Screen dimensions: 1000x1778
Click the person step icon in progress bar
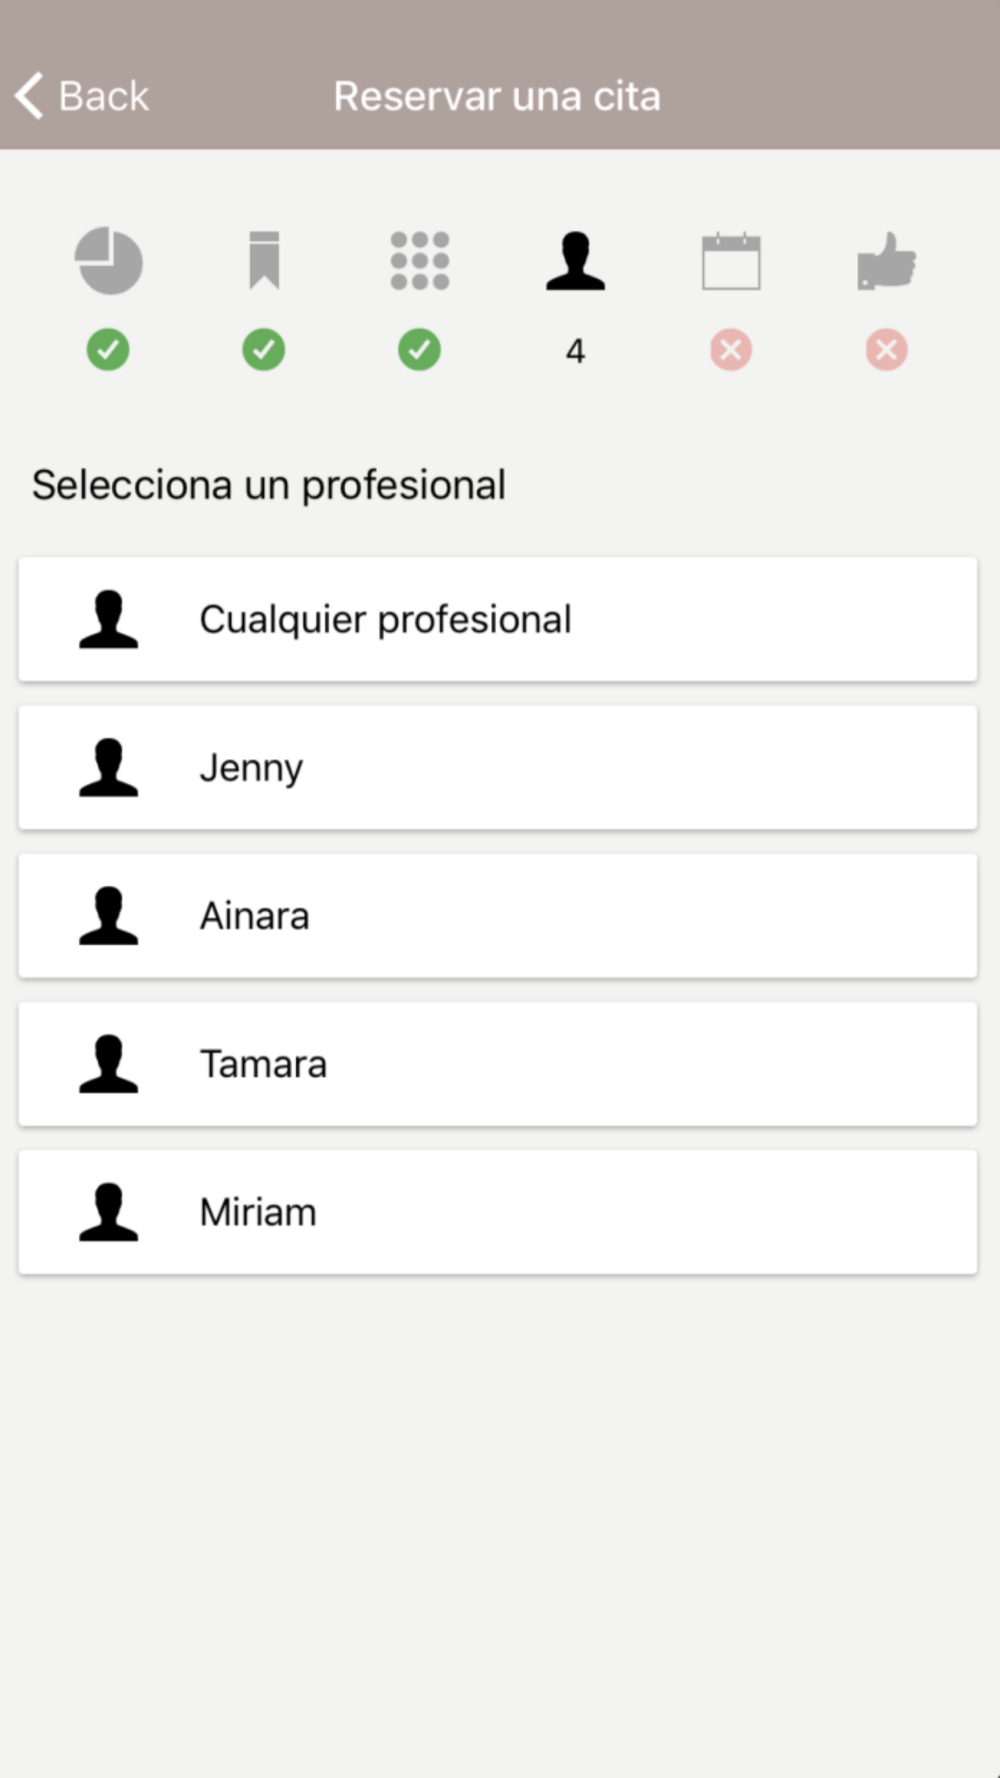click(575, 261)
